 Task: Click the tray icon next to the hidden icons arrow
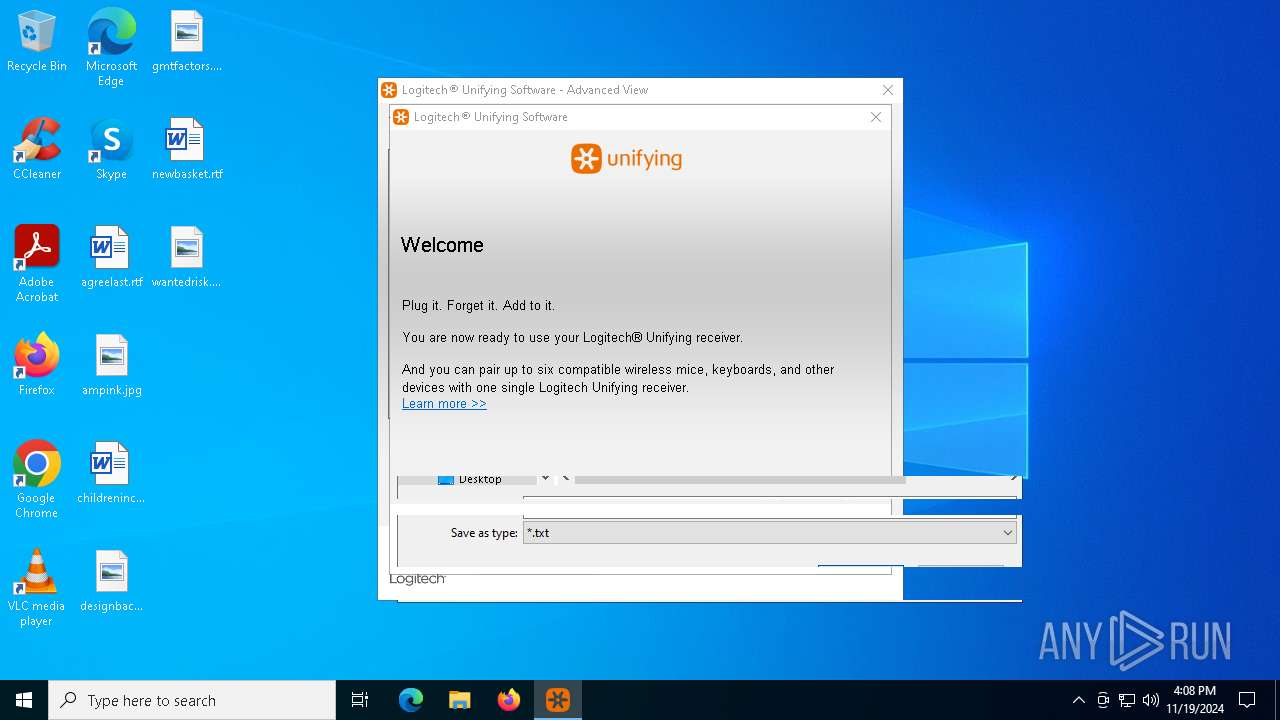[x=1103, y=700]
